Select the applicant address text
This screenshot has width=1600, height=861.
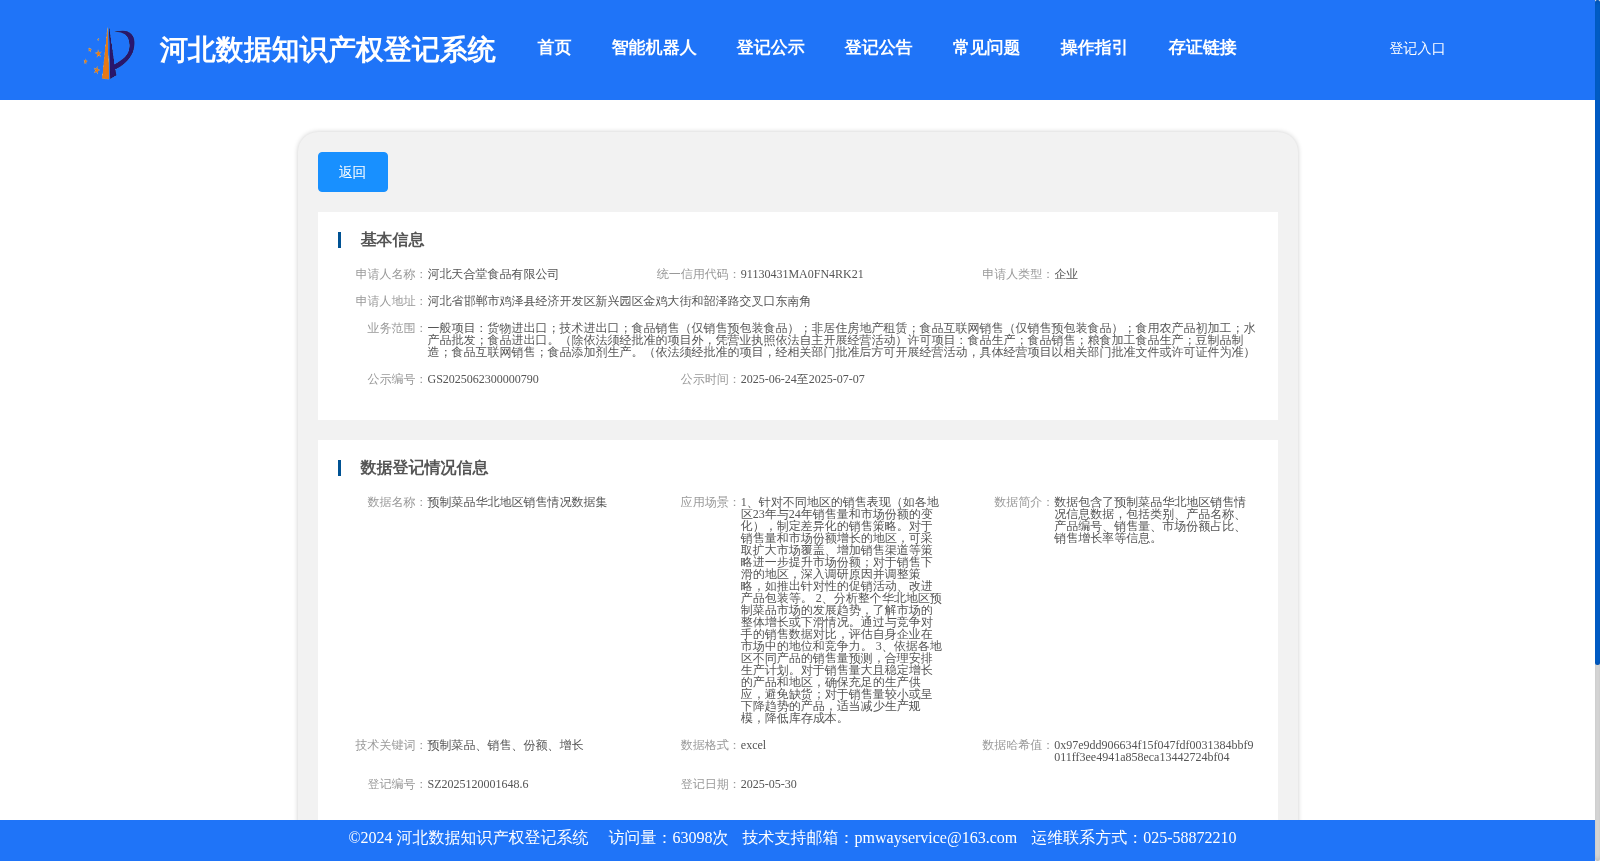coord(619,301)
